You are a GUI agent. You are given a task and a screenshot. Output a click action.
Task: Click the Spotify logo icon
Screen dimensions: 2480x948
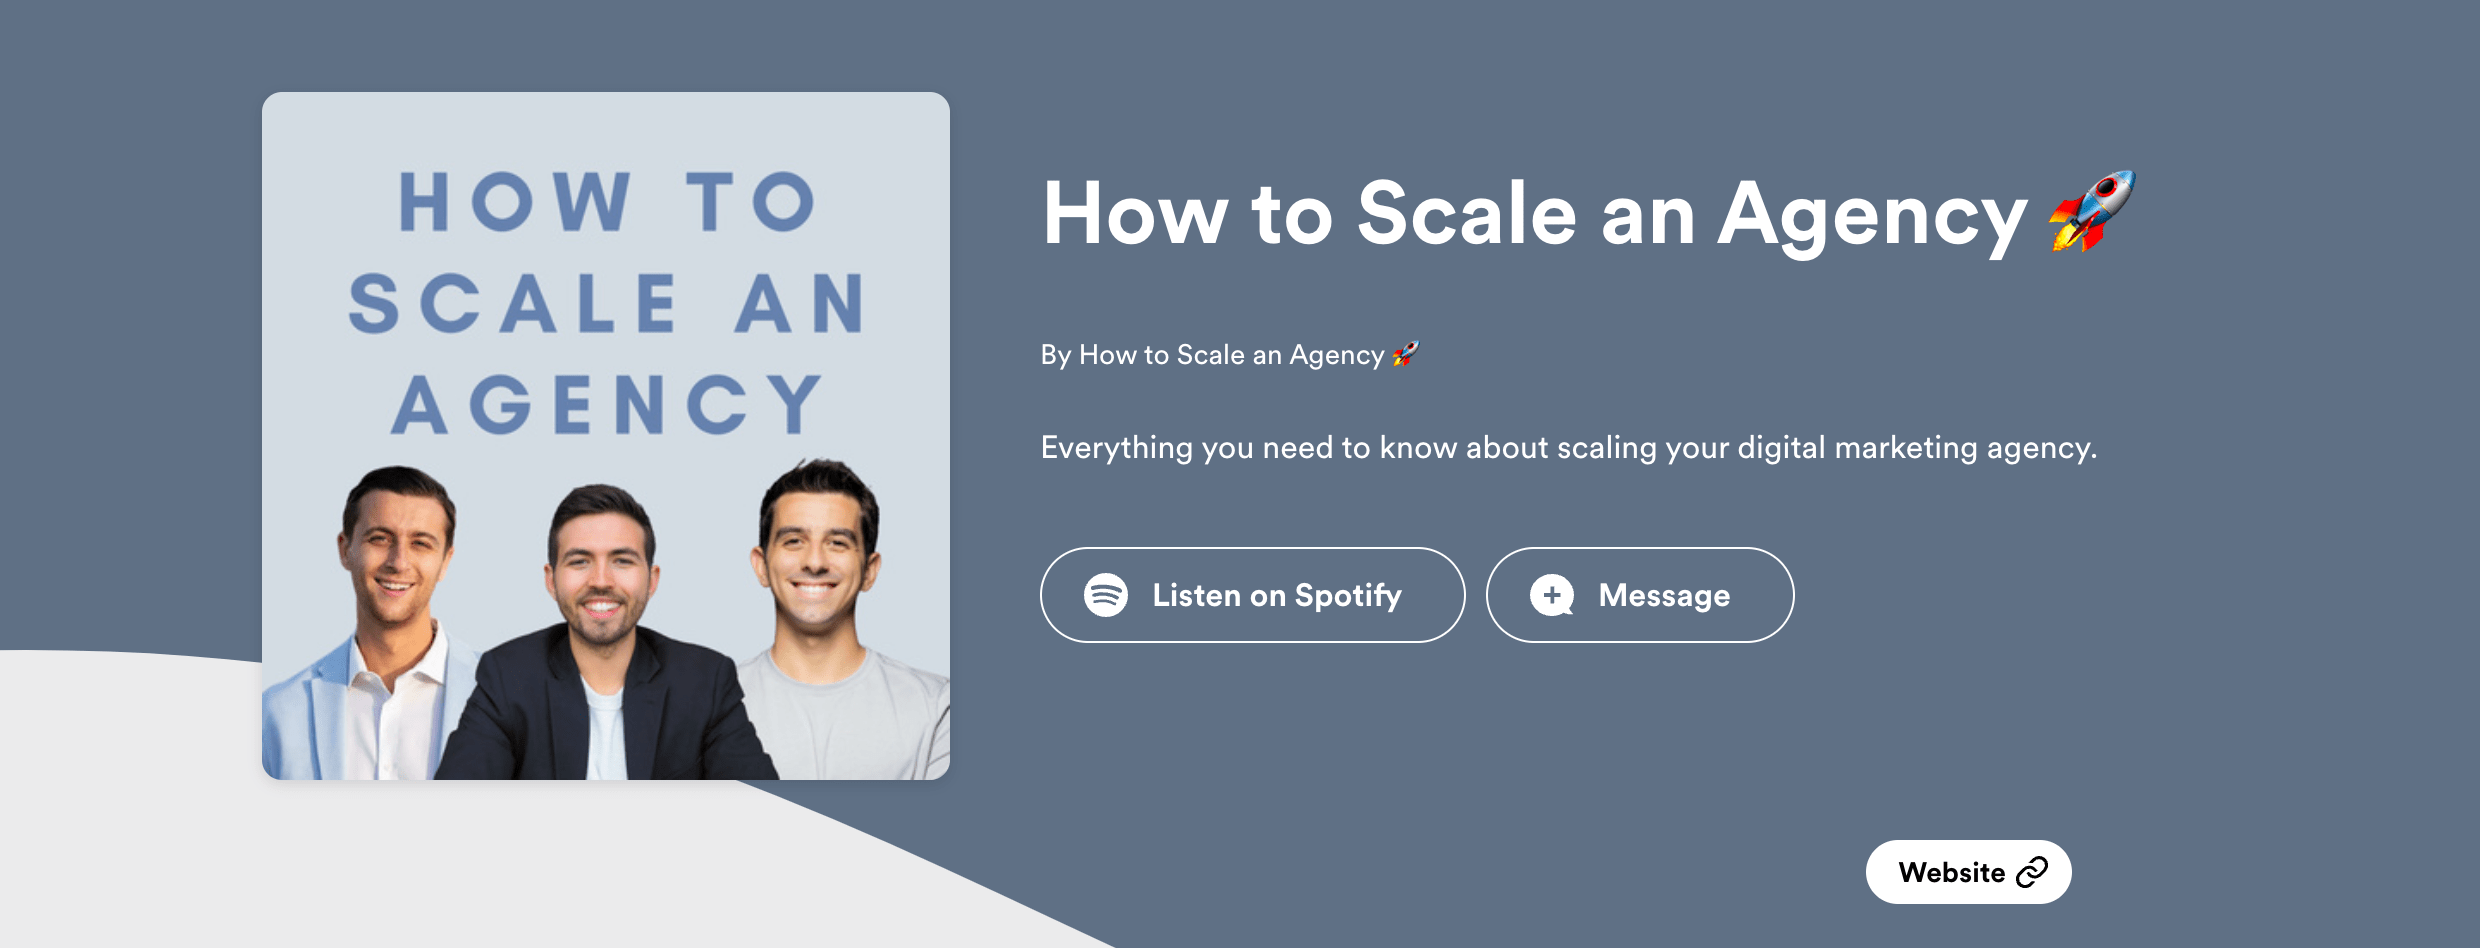click(1105, 595)
